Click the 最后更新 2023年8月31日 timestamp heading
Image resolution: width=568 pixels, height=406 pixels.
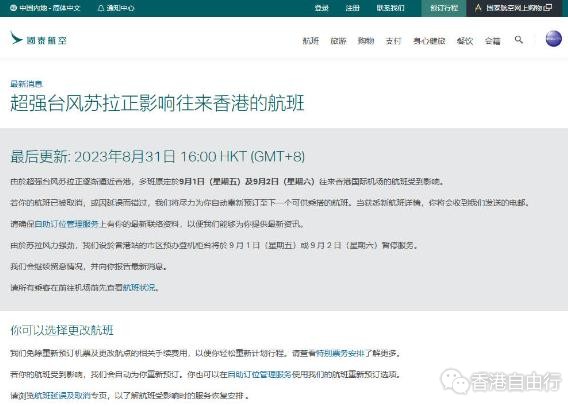157,157
